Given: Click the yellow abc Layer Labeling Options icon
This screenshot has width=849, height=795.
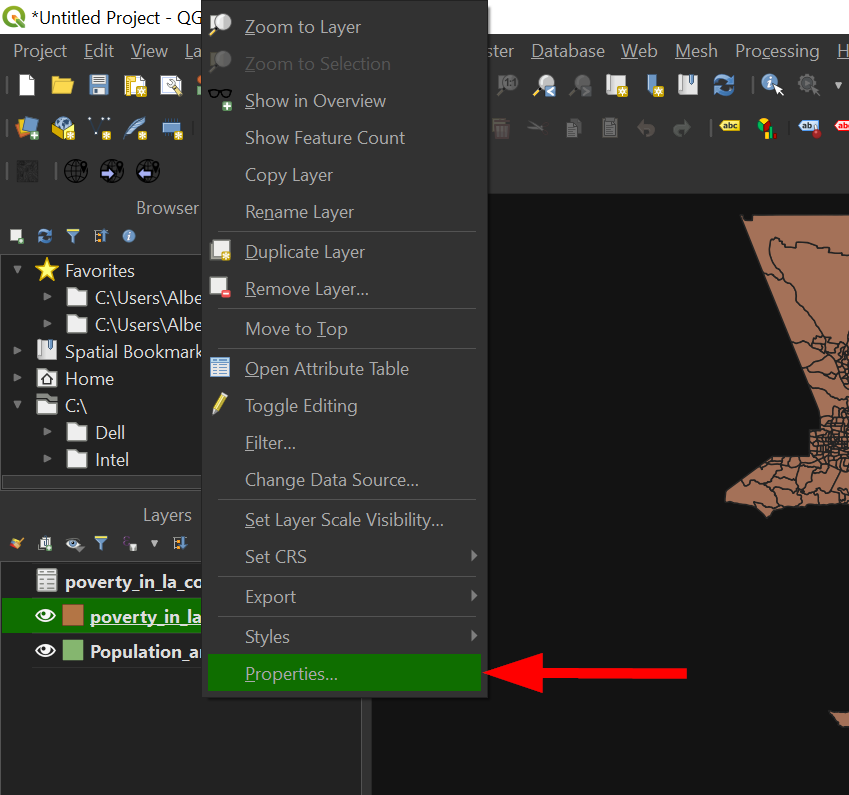Looking at the screenshot, I should coord(729,126).
